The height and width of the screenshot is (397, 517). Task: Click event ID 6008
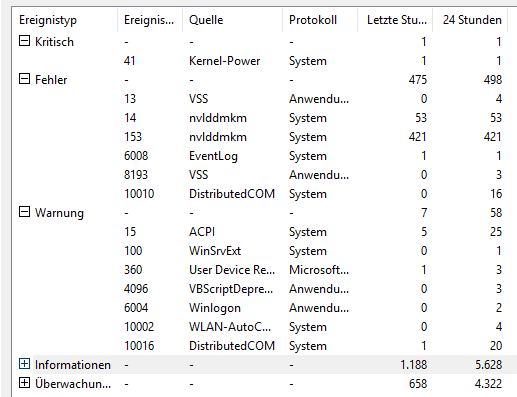tap(136, 156)
